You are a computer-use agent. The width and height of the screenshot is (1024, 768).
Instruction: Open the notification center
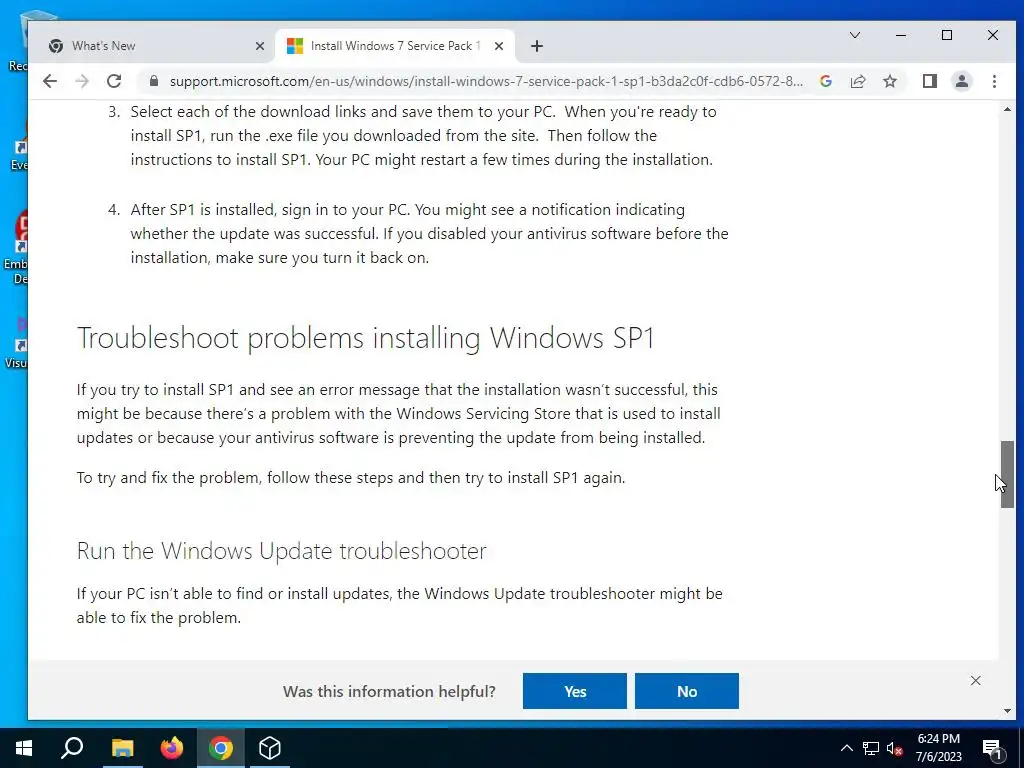pyautogui.click(x=993, y=748)
